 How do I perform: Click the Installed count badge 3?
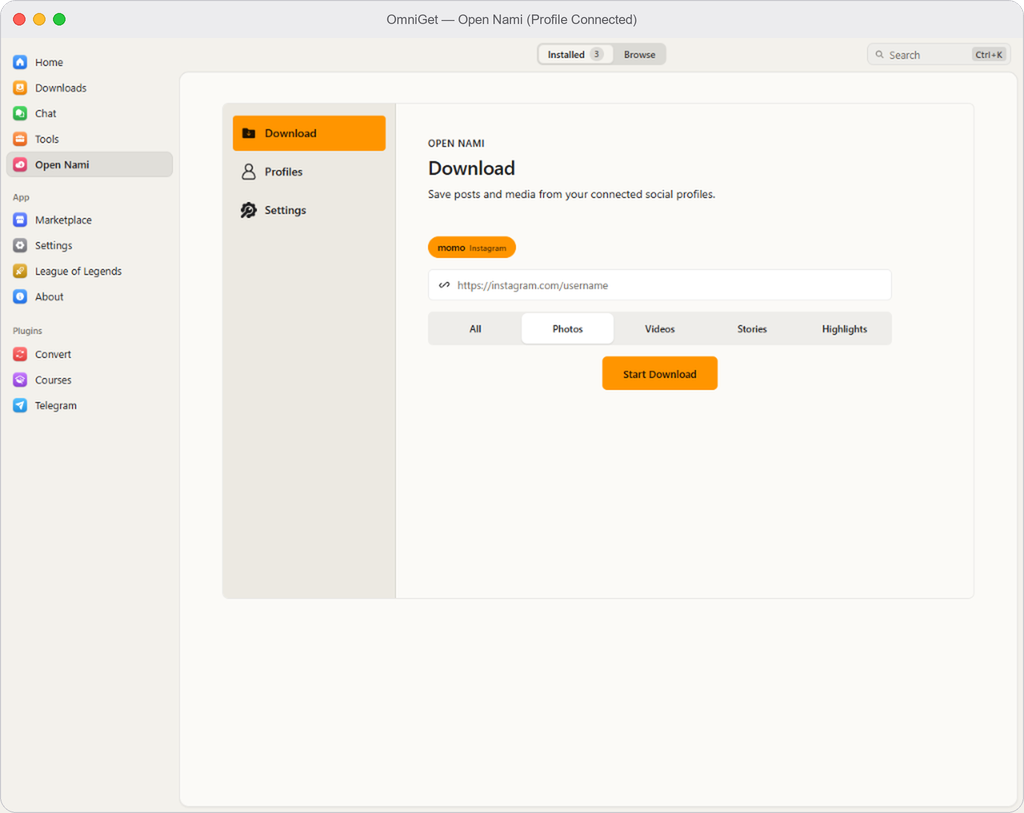pos(596,54)
